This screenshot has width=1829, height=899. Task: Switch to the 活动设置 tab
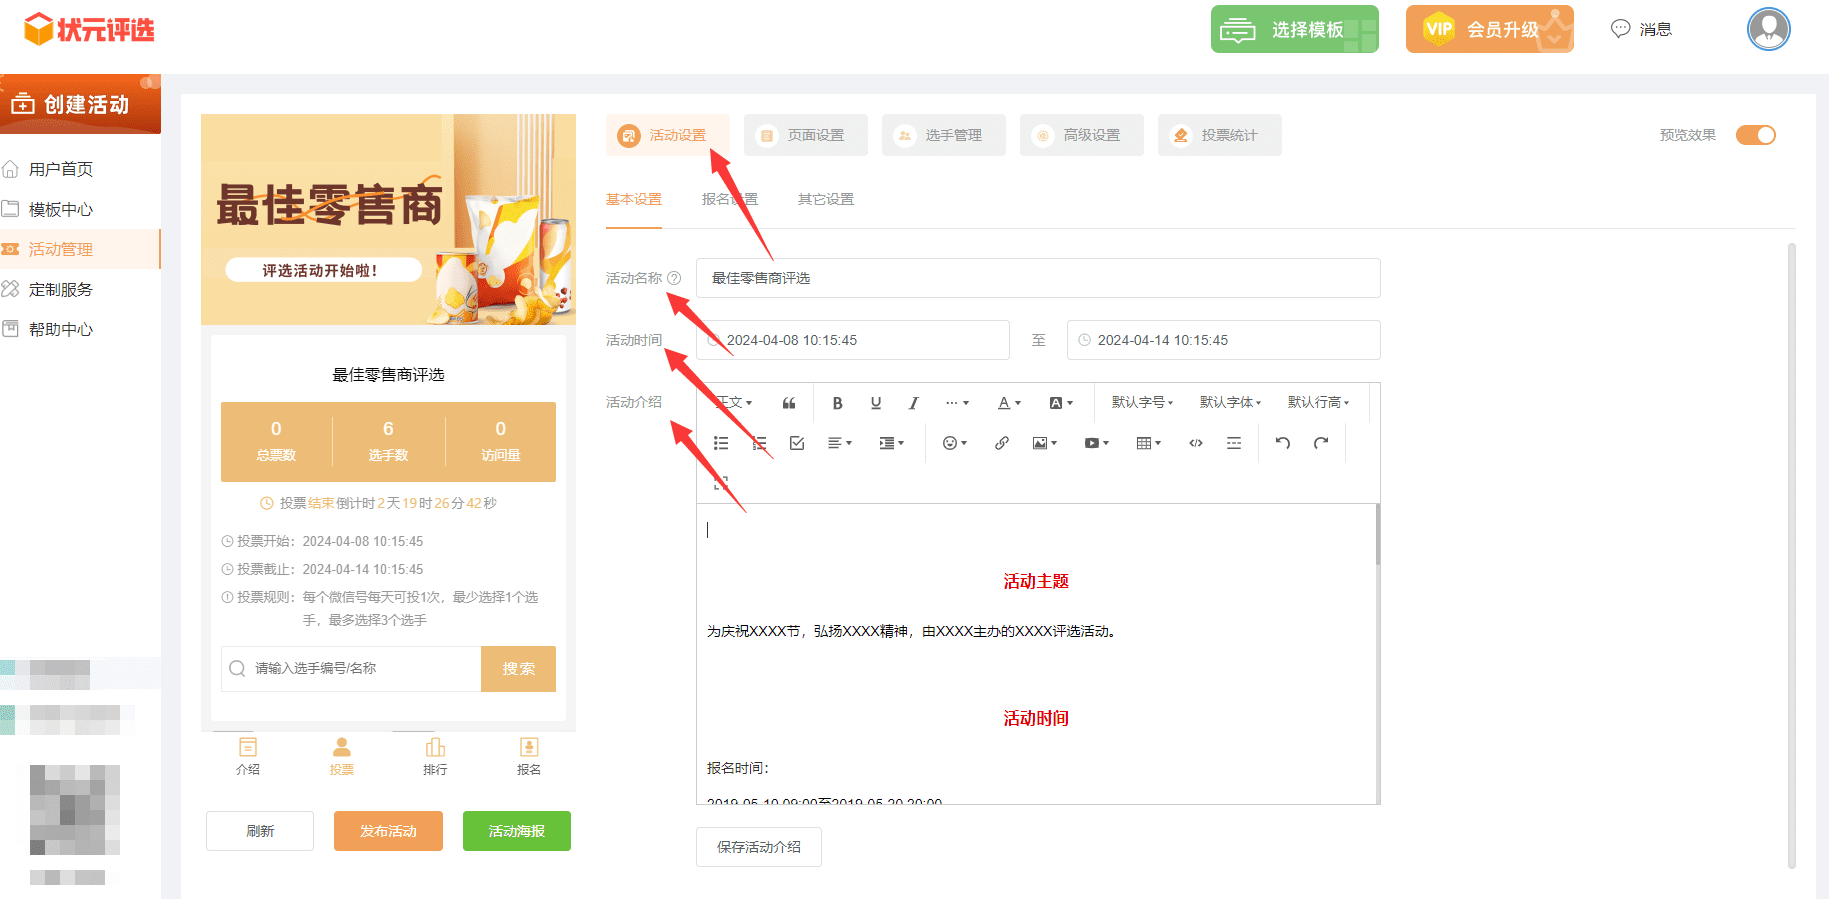point(667,135)
